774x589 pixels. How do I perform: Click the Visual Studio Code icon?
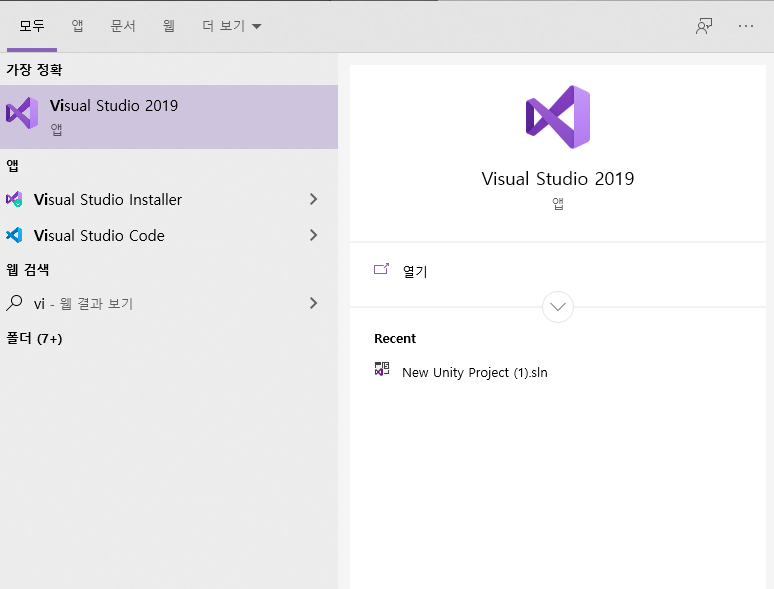click(14, 235)
